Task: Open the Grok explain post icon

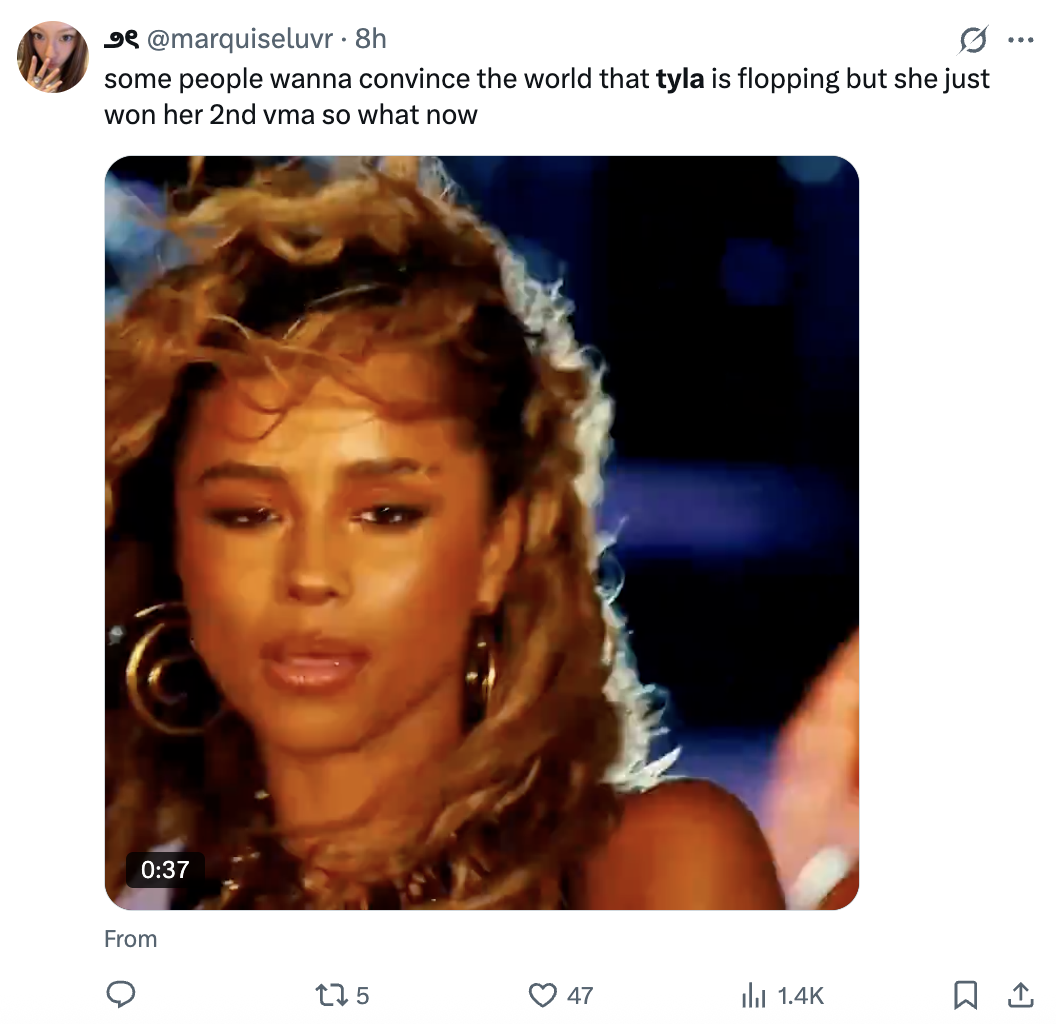Action: click(x=971, y=41)
